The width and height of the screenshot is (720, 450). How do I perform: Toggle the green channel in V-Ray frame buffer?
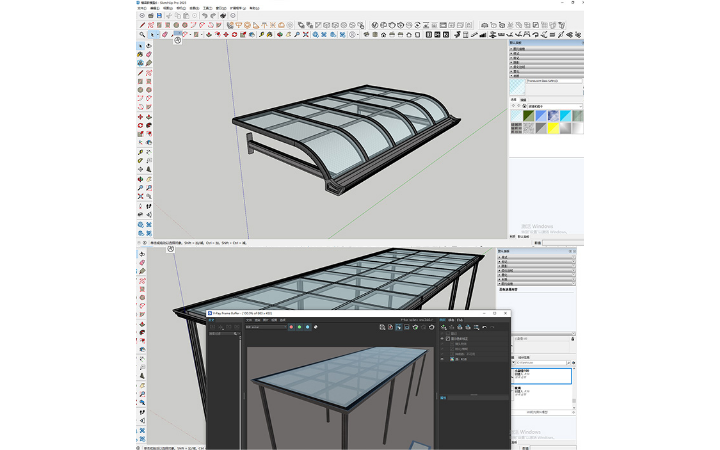[299, 327]
